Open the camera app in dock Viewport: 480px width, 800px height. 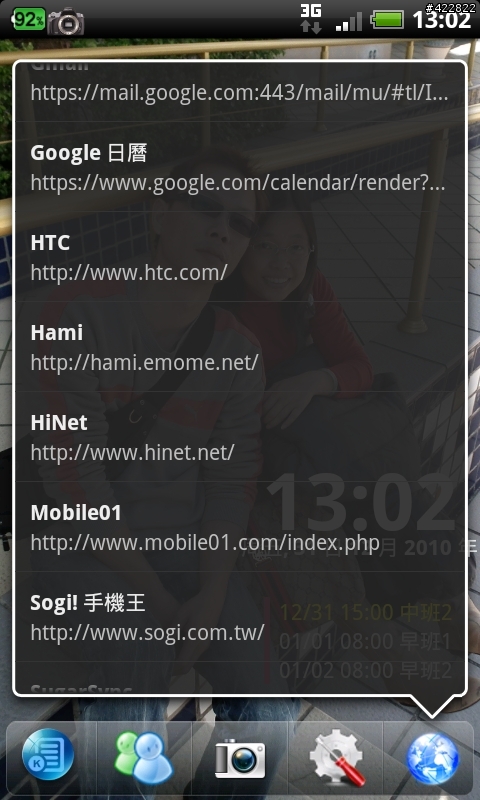[x=240, y=760]
